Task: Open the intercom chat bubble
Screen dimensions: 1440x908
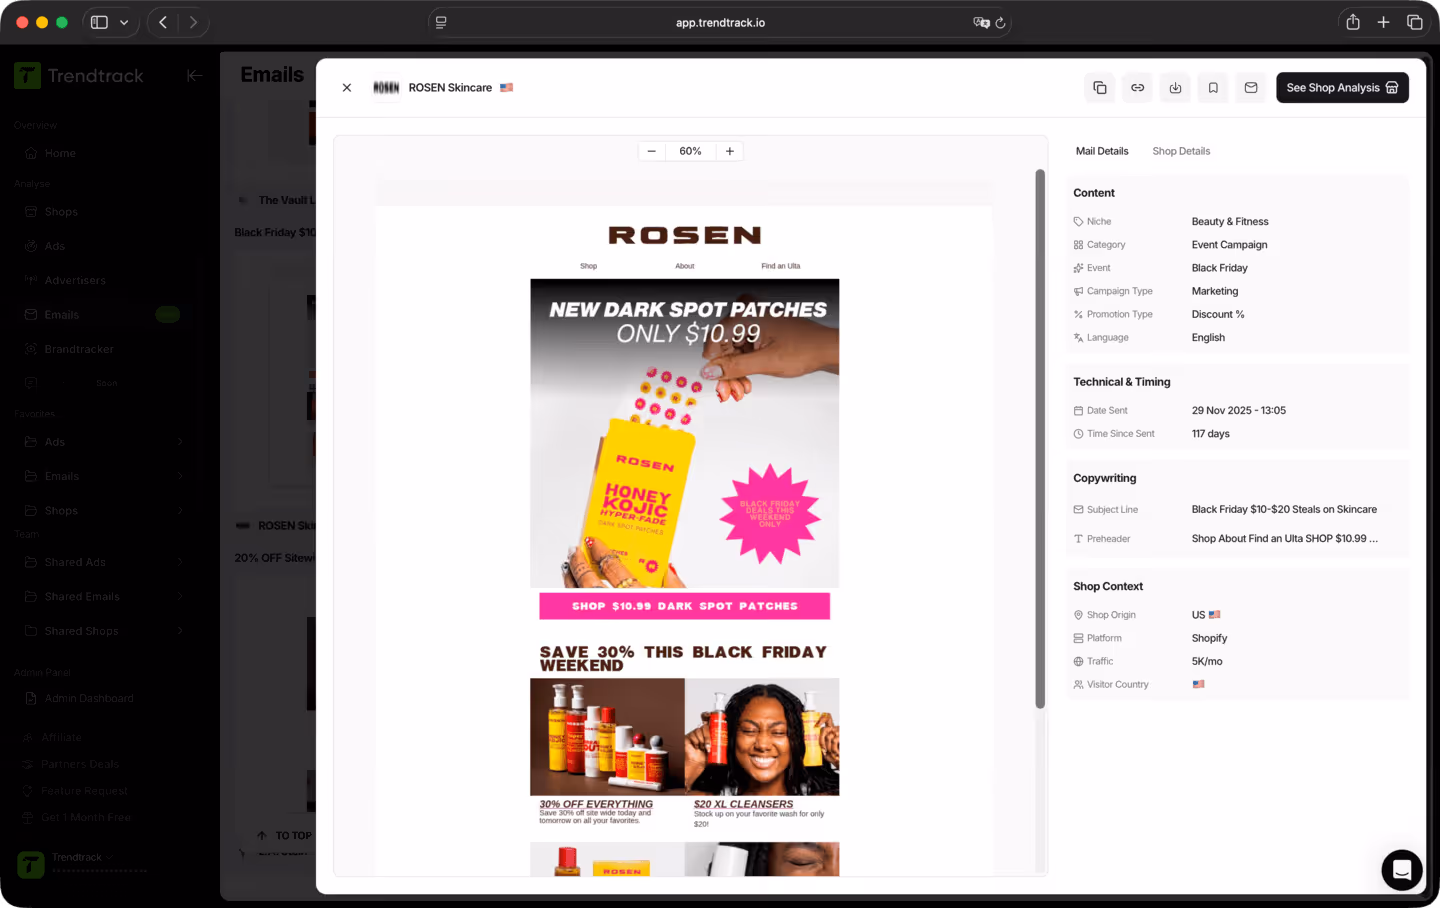Action: coord(1402,870)
